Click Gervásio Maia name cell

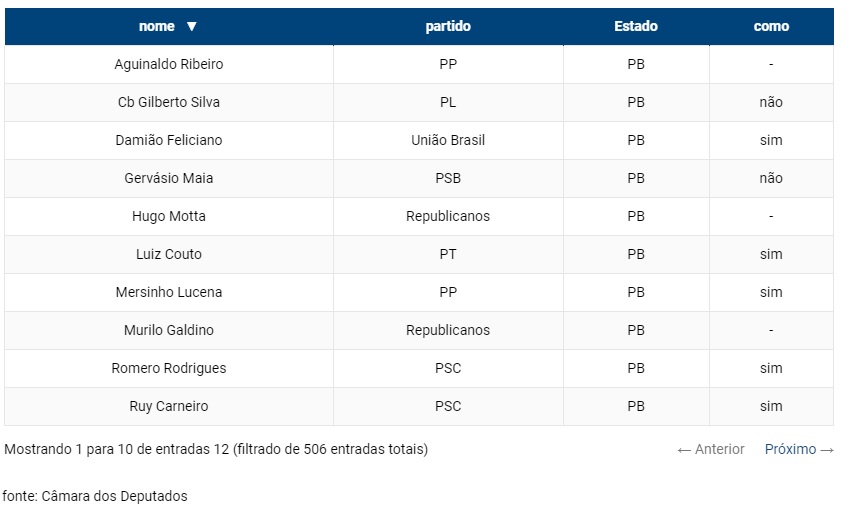point(169,178)
